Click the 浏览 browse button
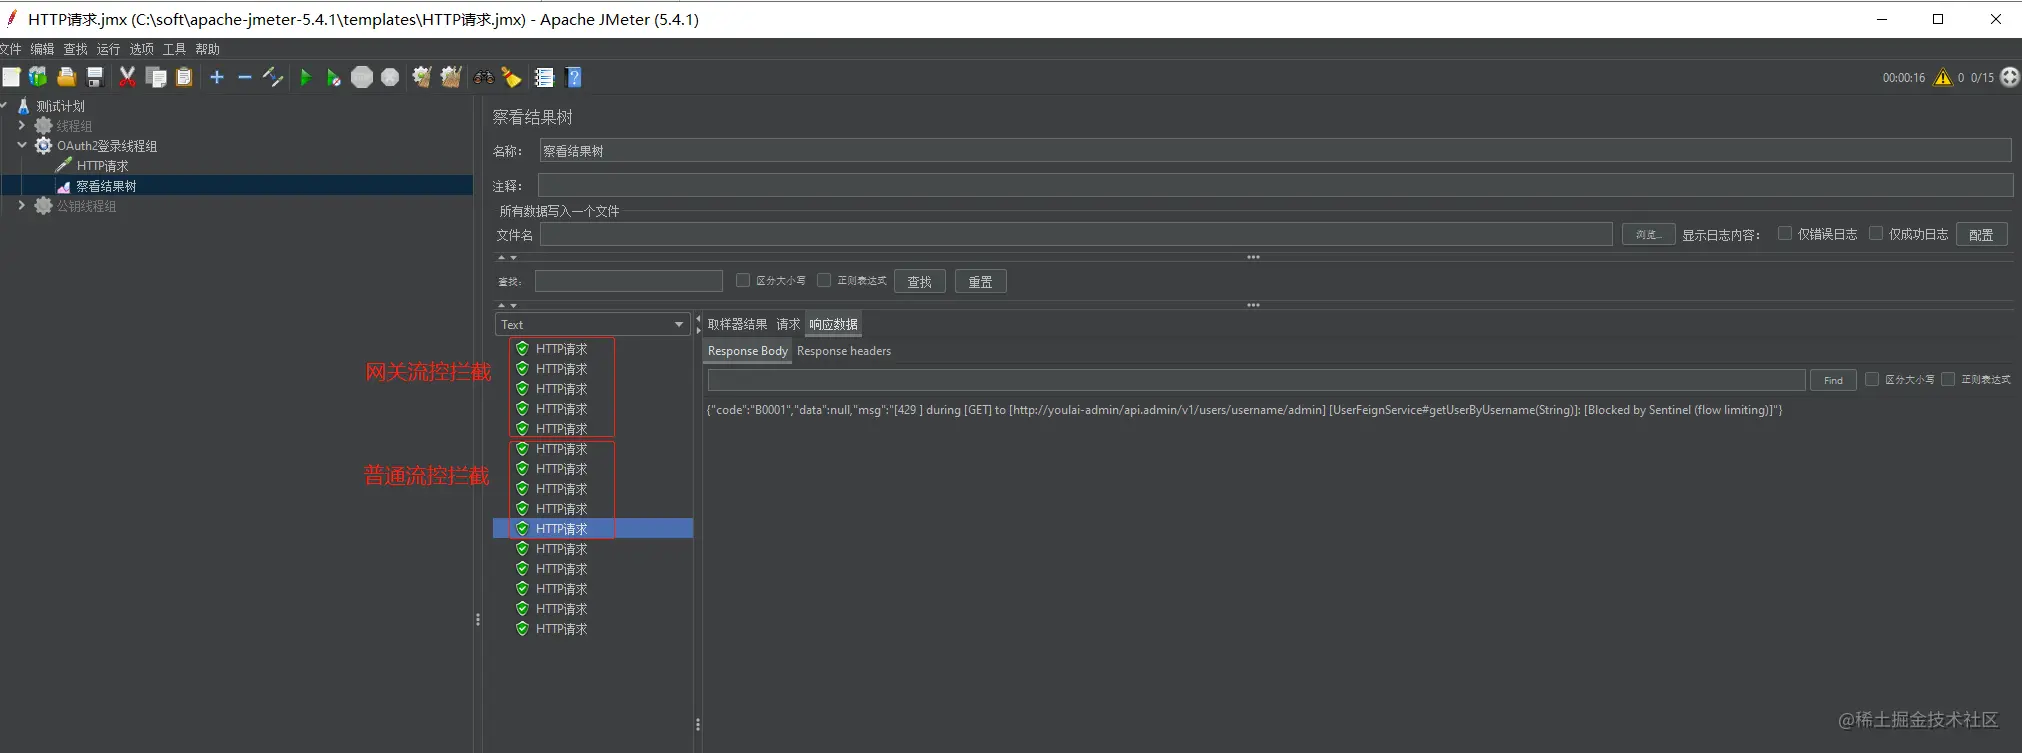 click(1648, 234)
